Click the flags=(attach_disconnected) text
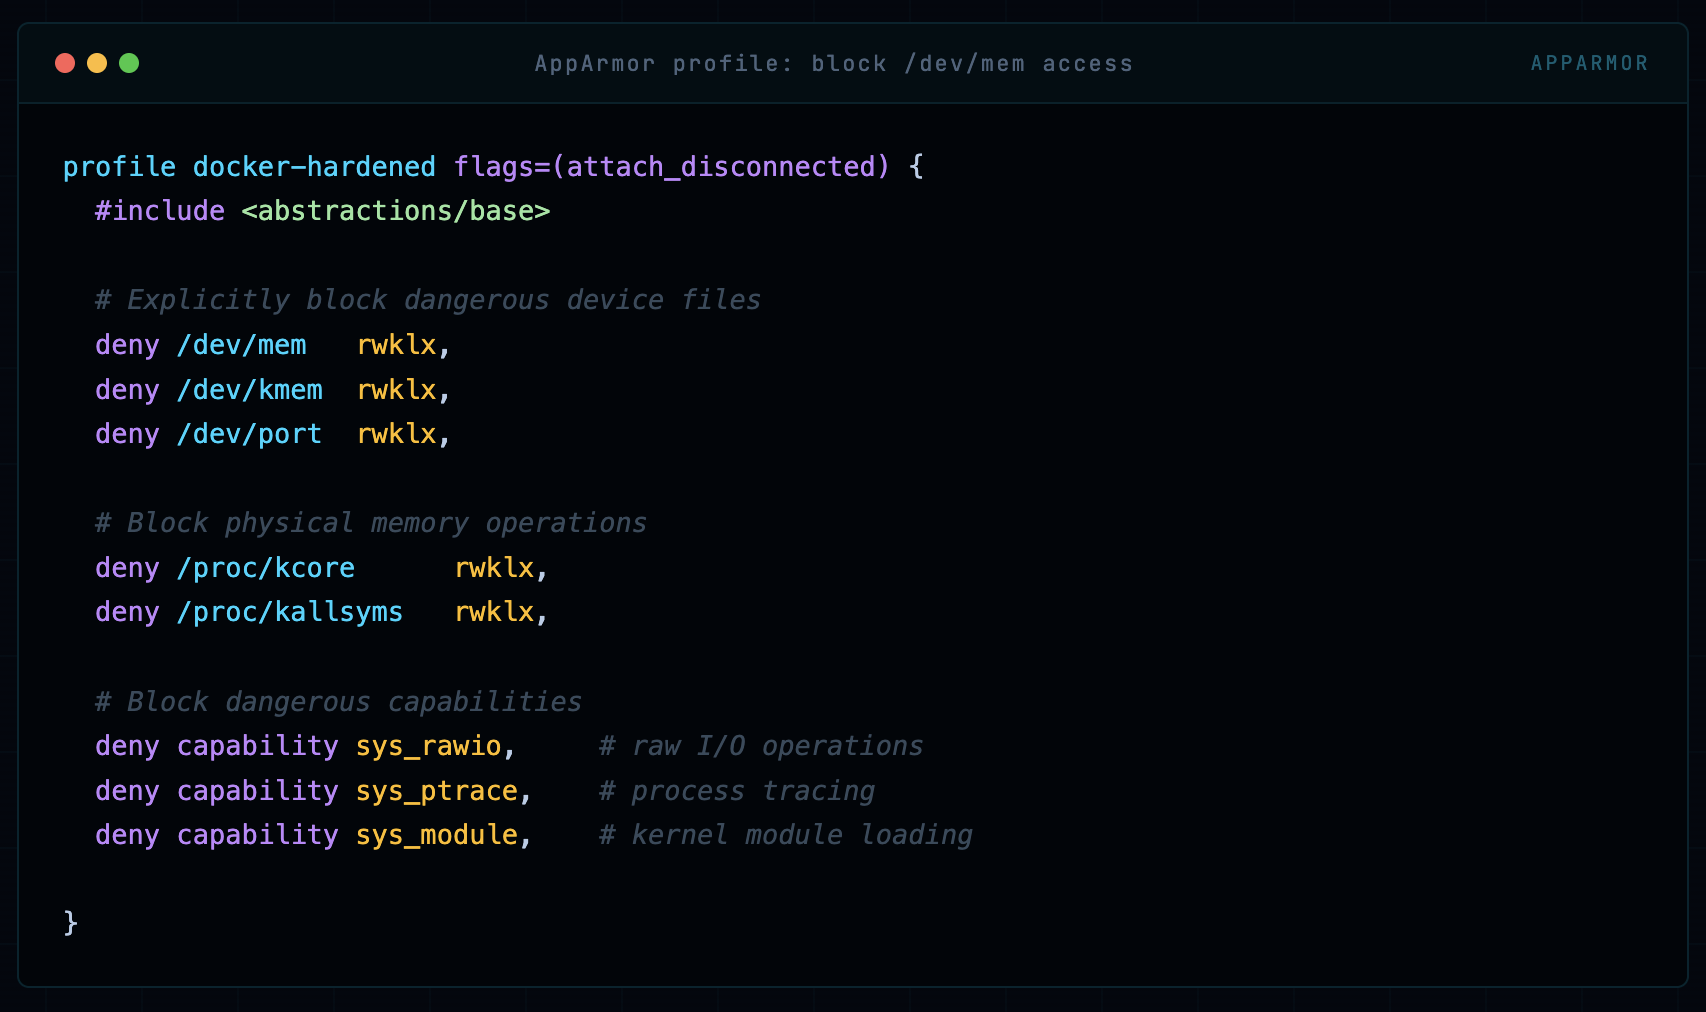 click(x=671, y=166)
